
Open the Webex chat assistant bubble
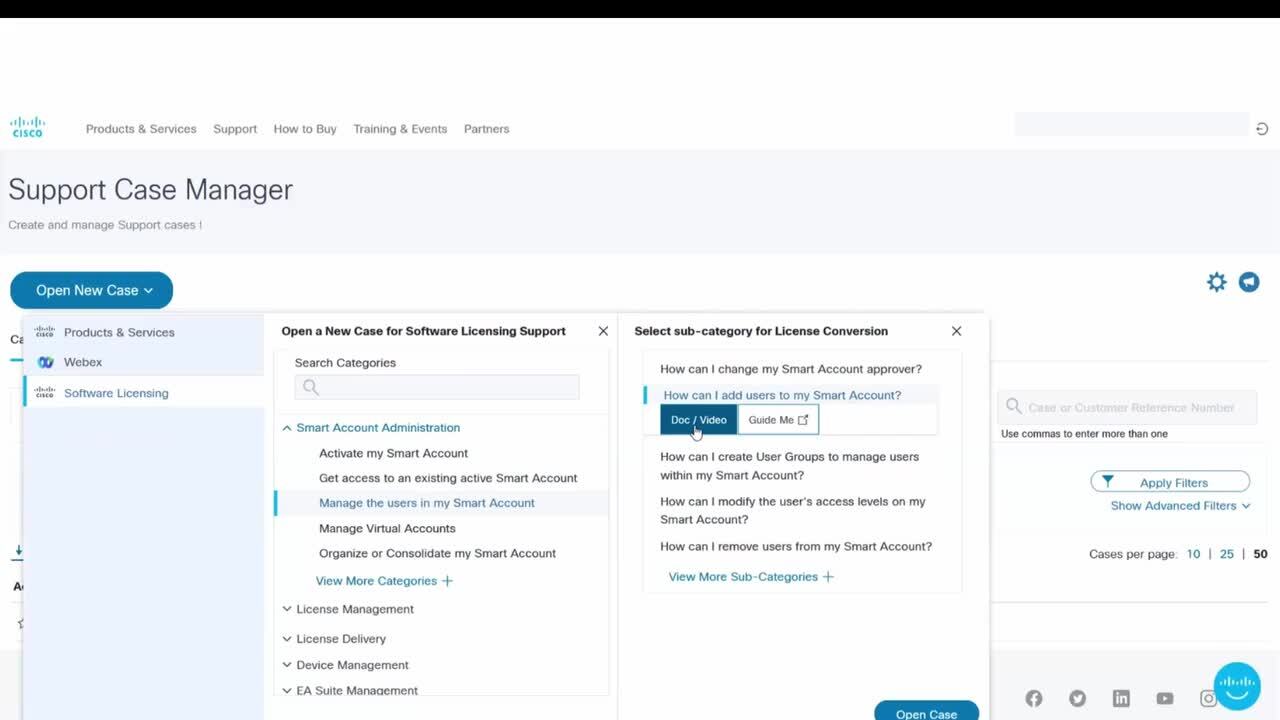[1237, 686]
